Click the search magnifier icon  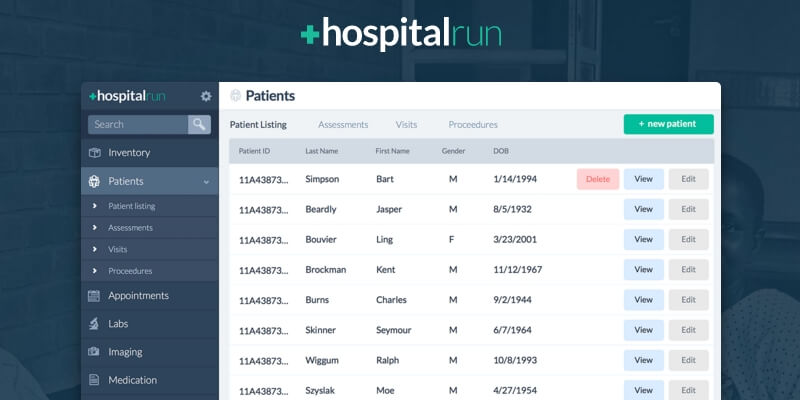[x=201, y=124]
